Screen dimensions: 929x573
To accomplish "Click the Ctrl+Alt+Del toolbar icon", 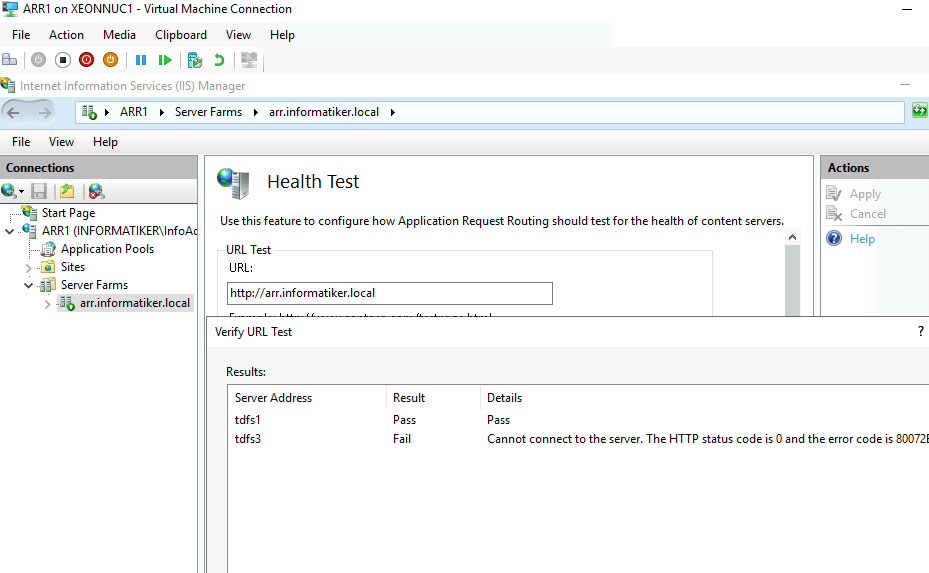I will pos(9,60).
